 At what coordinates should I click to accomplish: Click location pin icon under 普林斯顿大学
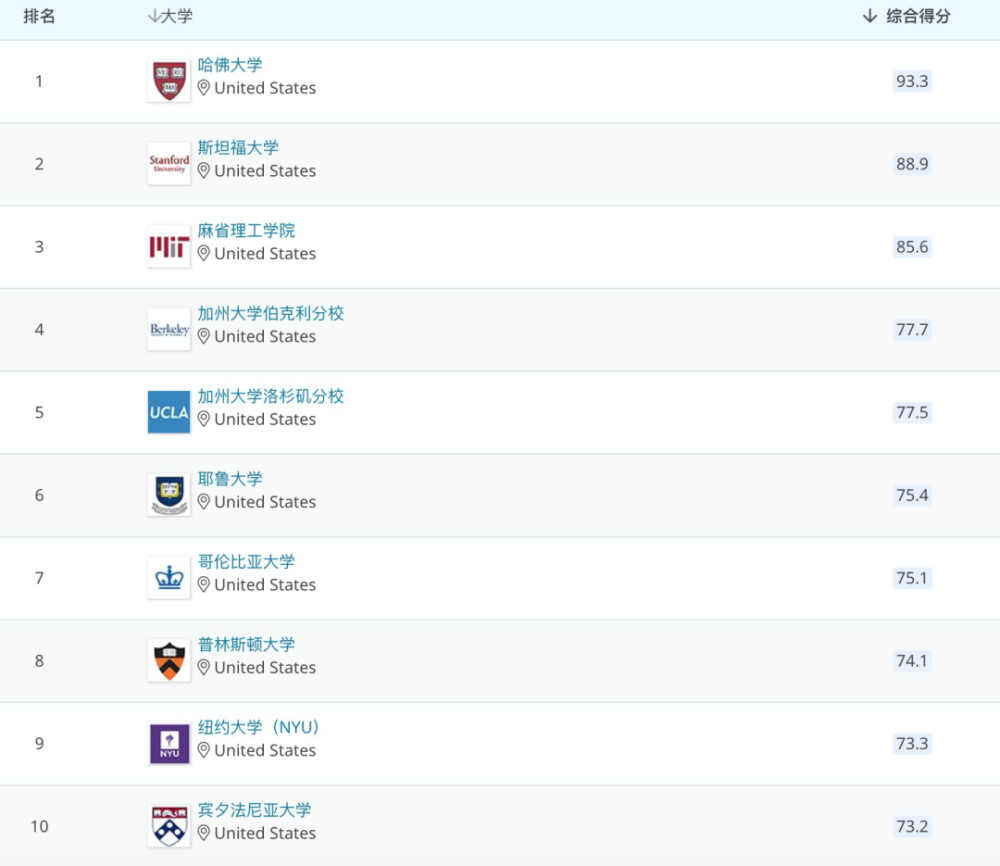tap(203, 668)
